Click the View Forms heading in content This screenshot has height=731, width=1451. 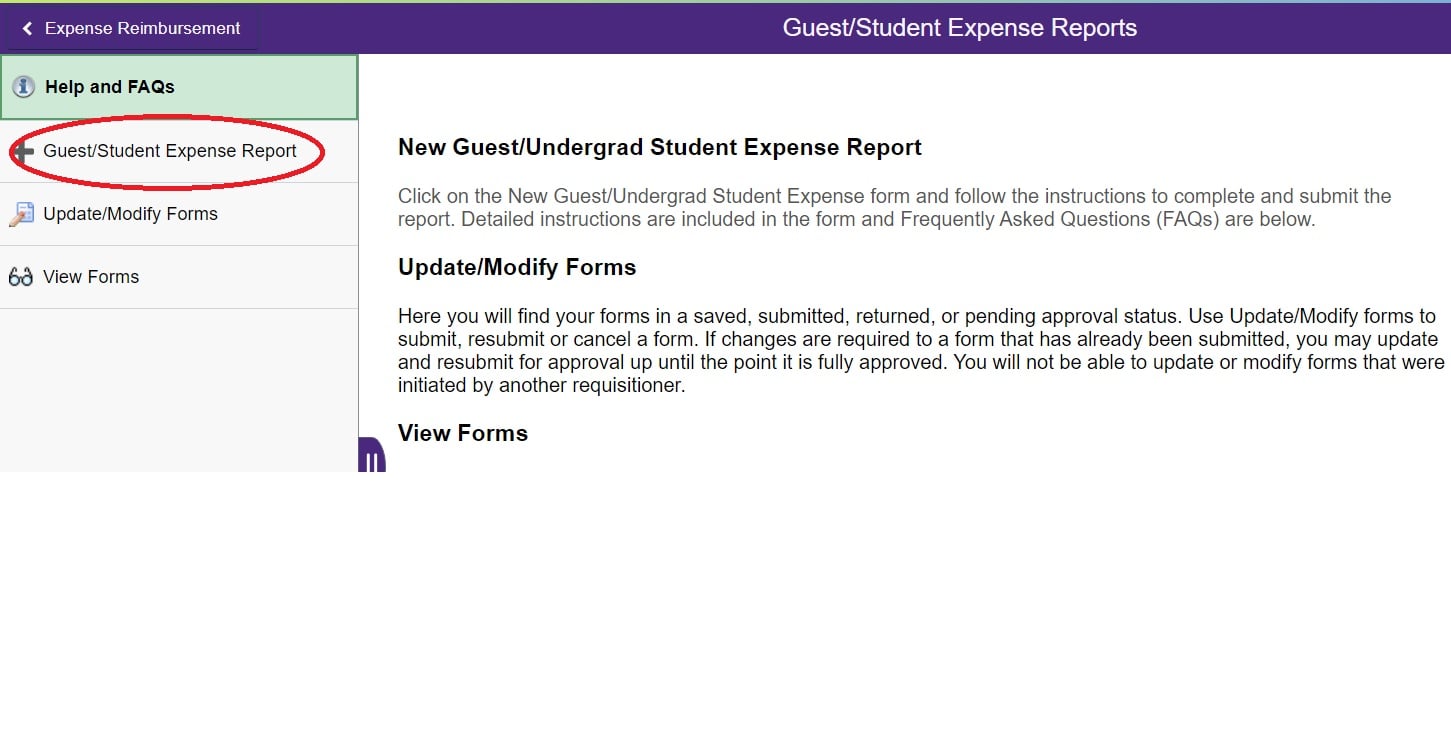point(463,433)
